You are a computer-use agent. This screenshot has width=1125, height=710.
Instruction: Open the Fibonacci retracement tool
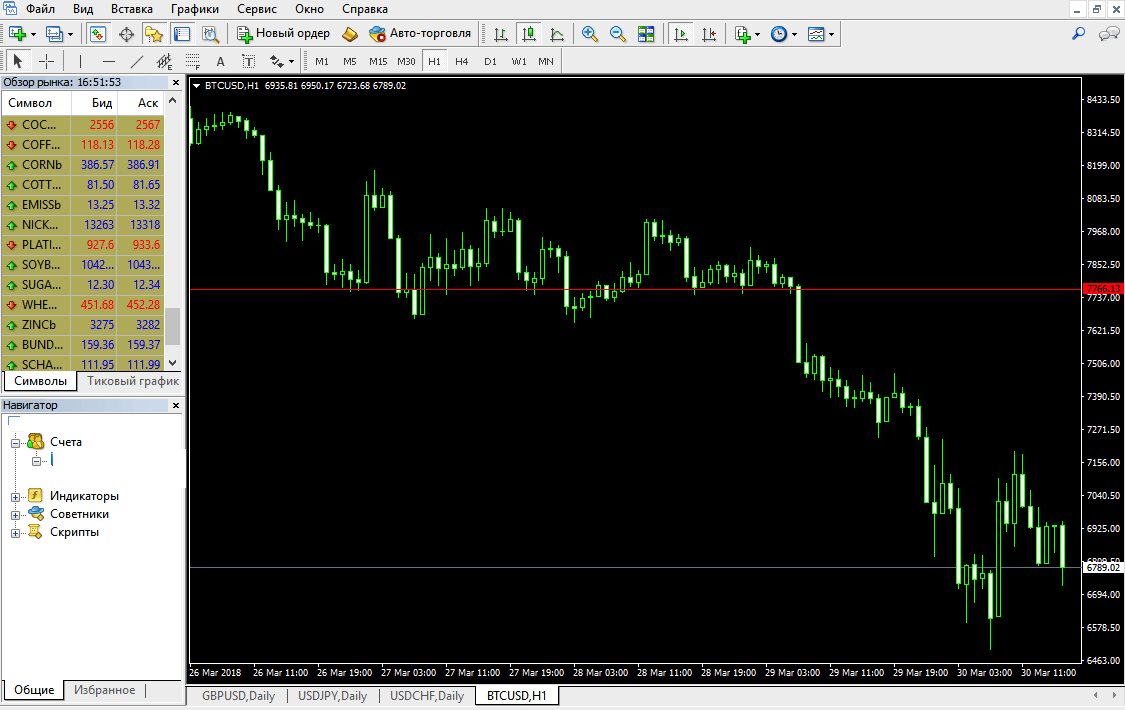tap(193, 61)
